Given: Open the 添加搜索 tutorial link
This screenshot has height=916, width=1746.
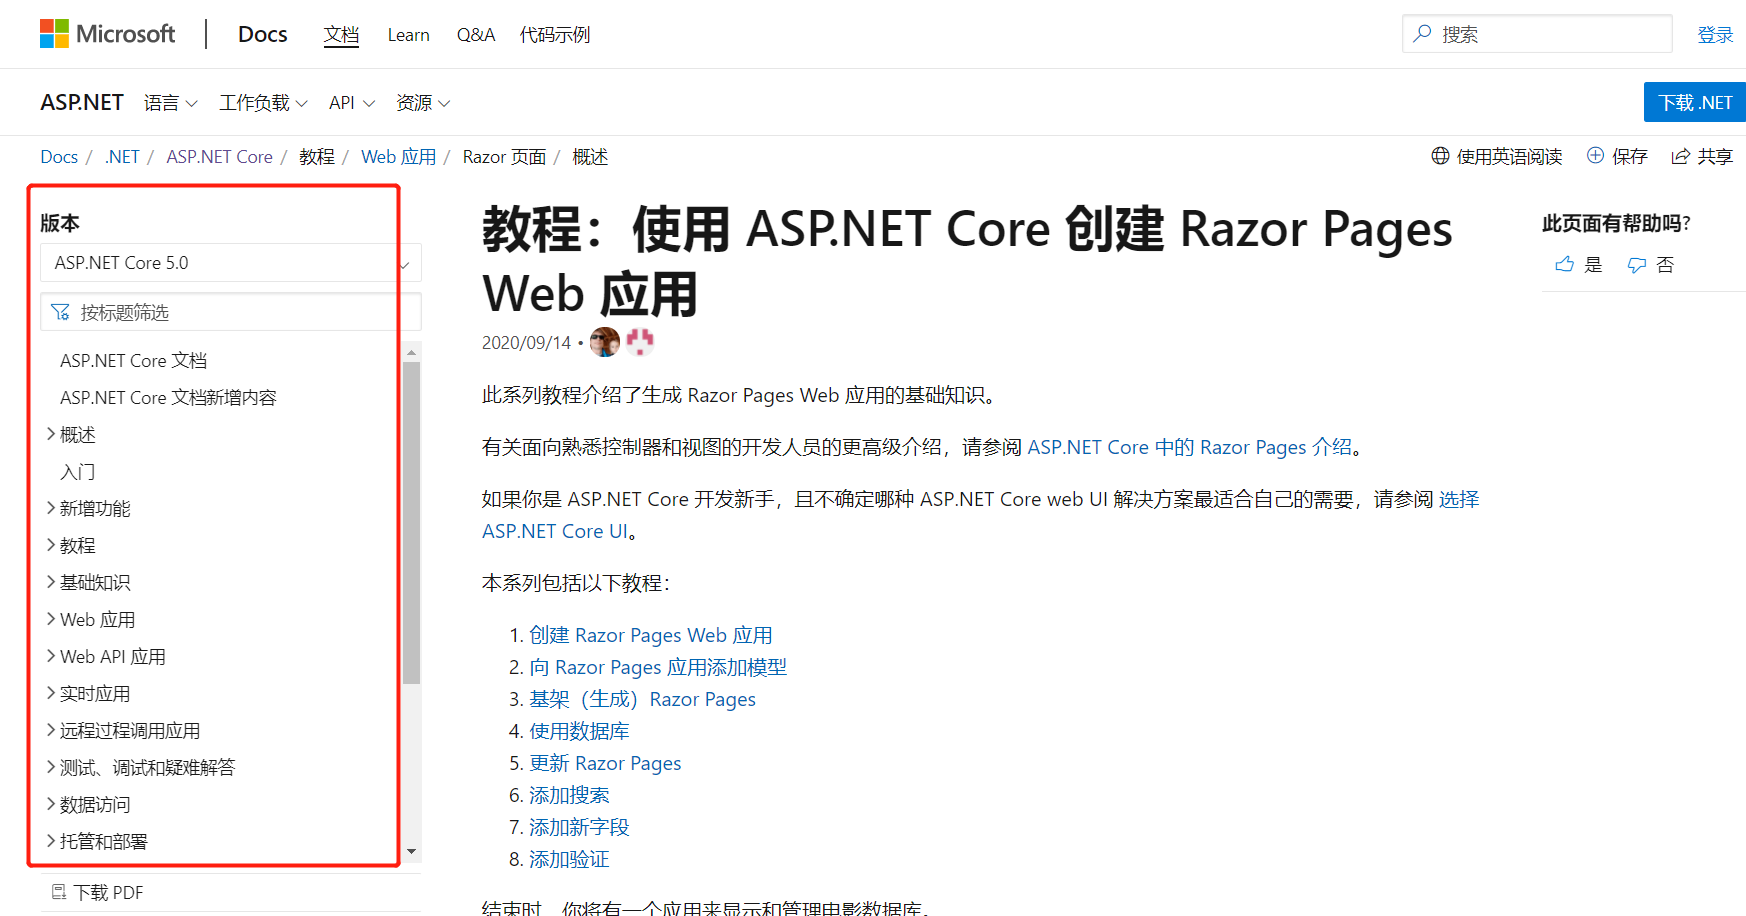Looking at the screenshot, I should [569, 795].
